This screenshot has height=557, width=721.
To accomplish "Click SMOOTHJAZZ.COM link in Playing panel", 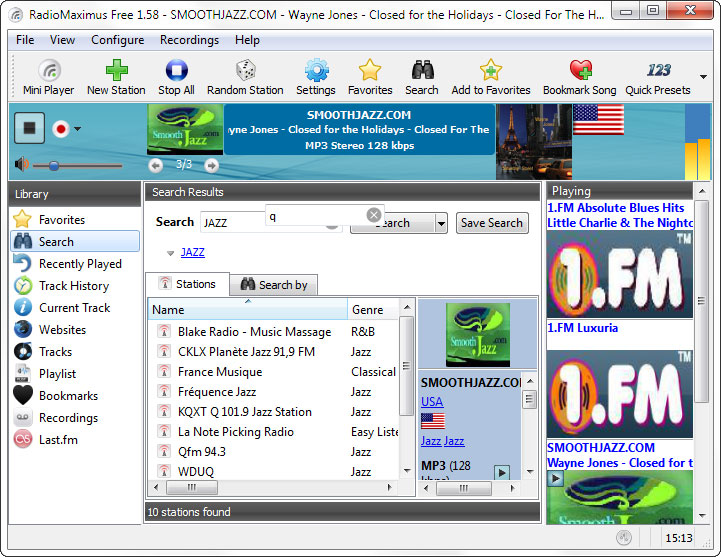I will point(601,448).
